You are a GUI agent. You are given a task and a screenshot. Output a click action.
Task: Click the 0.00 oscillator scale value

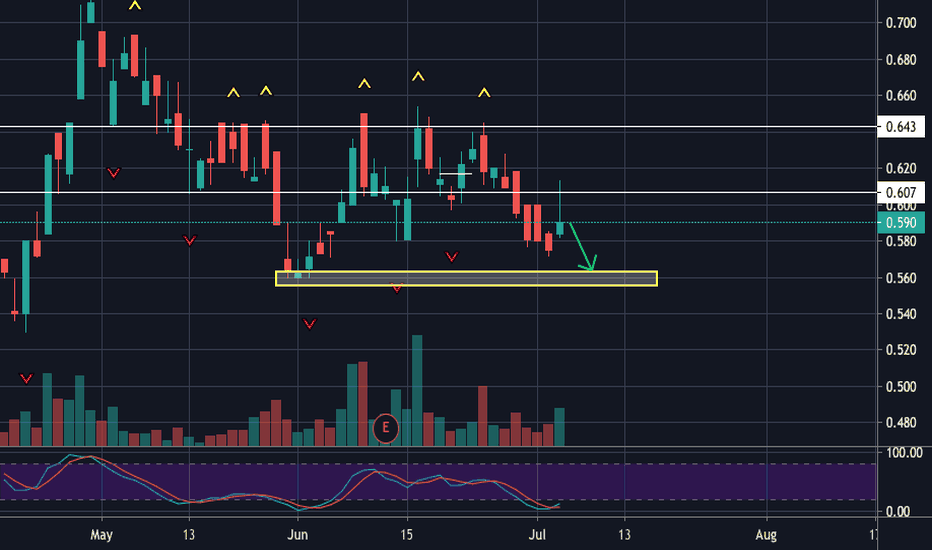click(x=898, y=511)
